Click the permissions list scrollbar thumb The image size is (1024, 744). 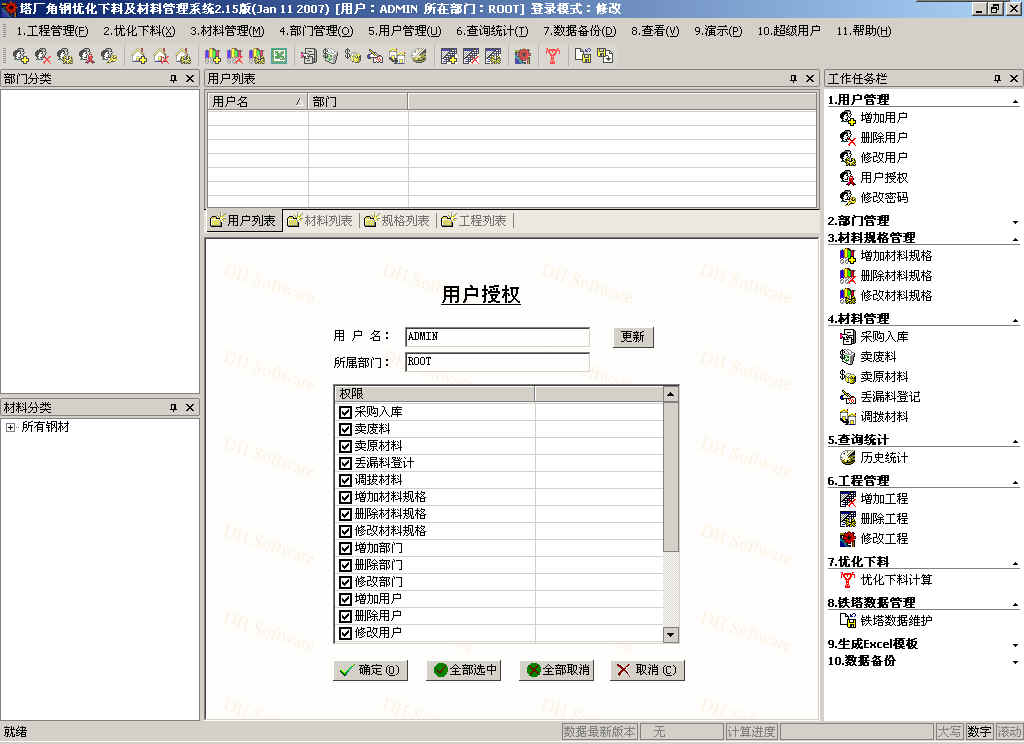671,477
